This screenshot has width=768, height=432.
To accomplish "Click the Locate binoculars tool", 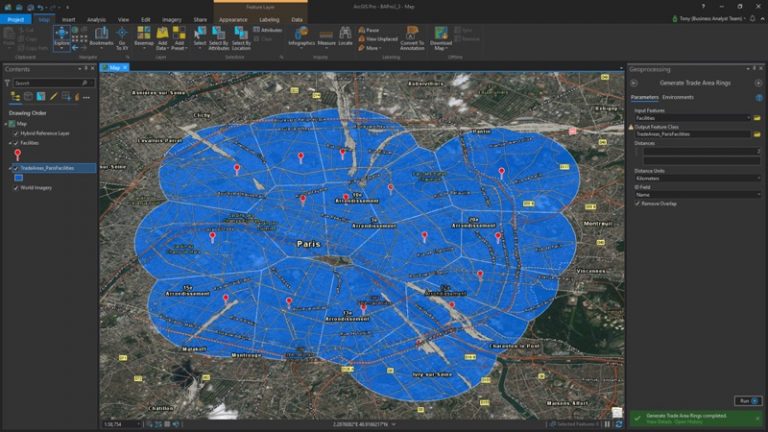I will coord(345,37).
